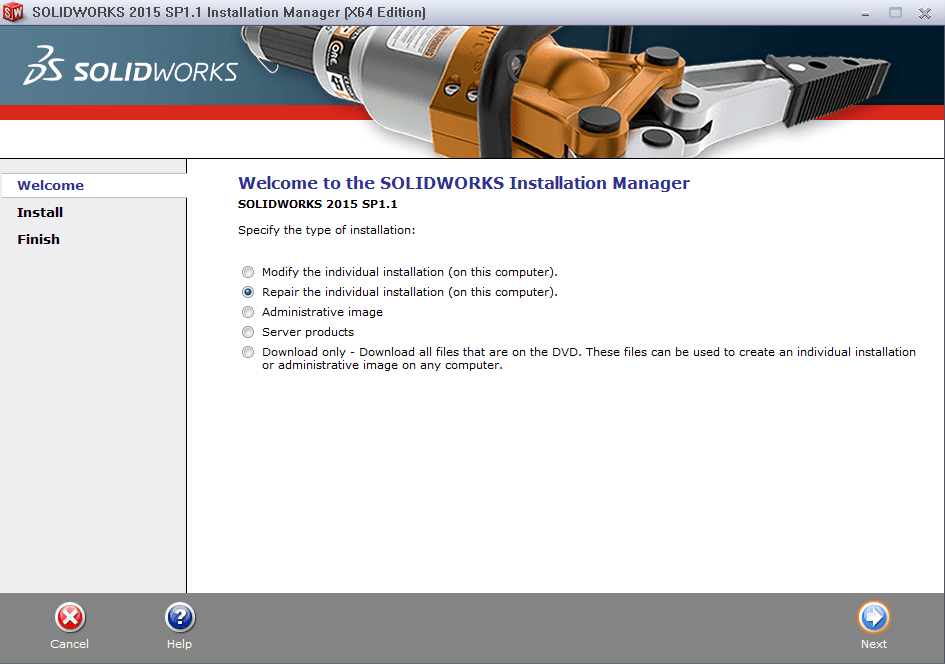Choose the Server products option
The image size is (945, 664).
coord(247,331)
